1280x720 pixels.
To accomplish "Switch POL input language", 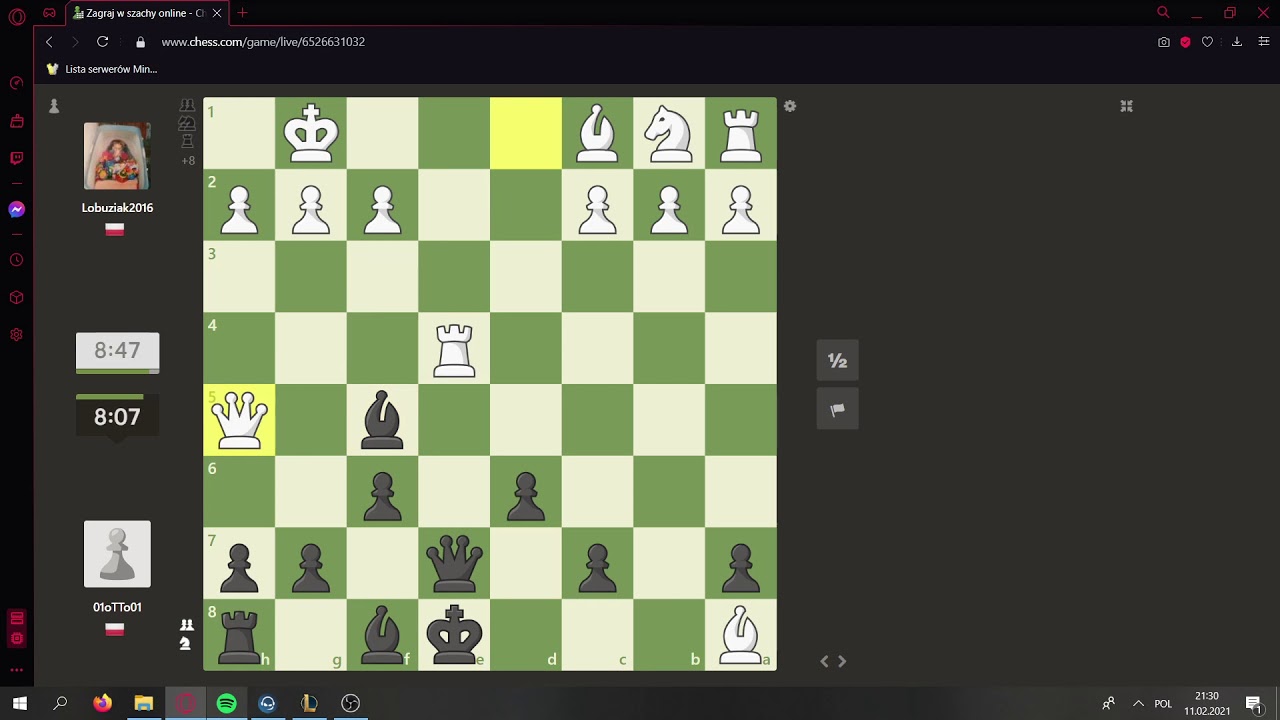I will point(1163,703).
